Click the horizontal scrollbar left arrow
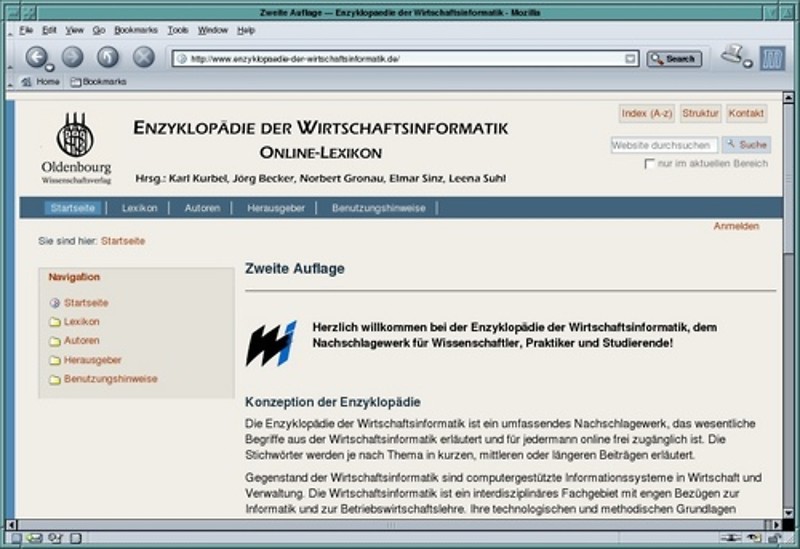Viewport: 800px width, 549px height. (11, 525)
